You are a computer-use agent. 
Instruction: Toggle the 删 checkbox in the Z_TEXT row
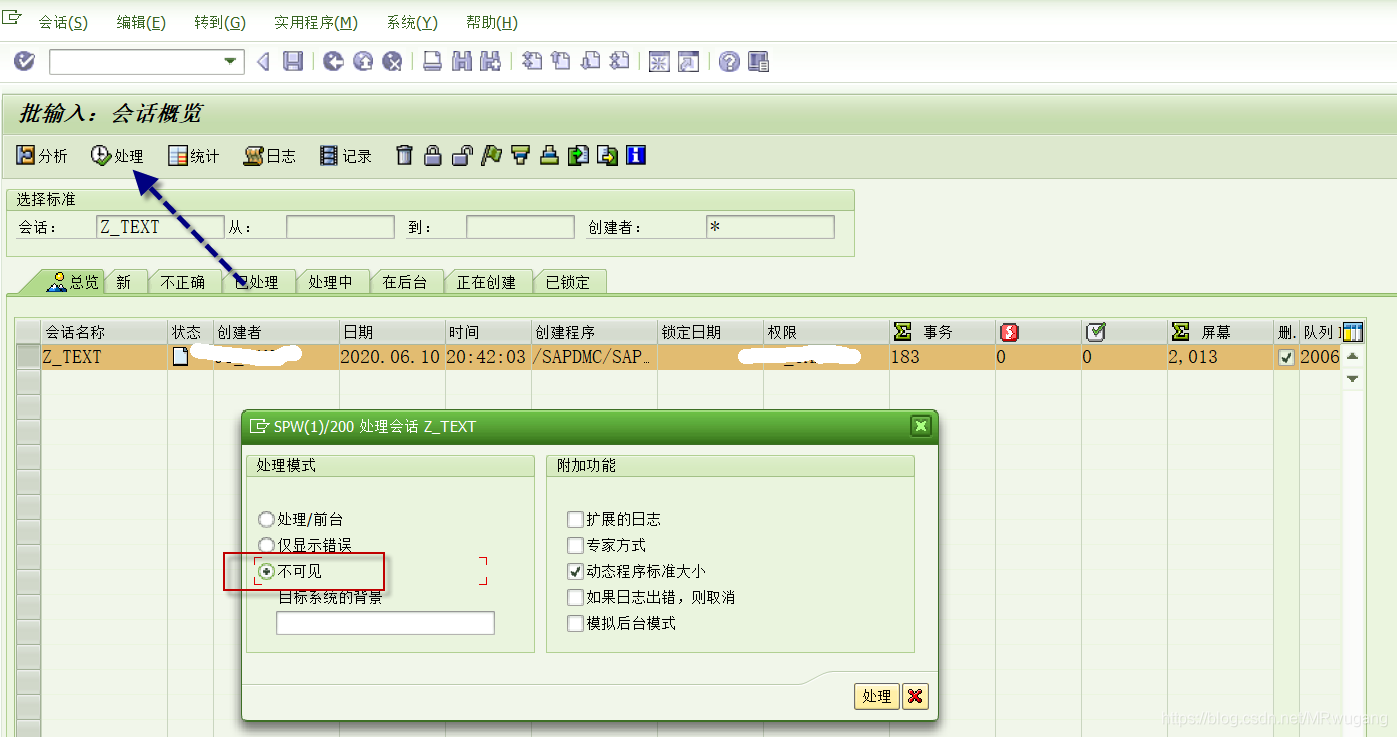point(1287,357)
